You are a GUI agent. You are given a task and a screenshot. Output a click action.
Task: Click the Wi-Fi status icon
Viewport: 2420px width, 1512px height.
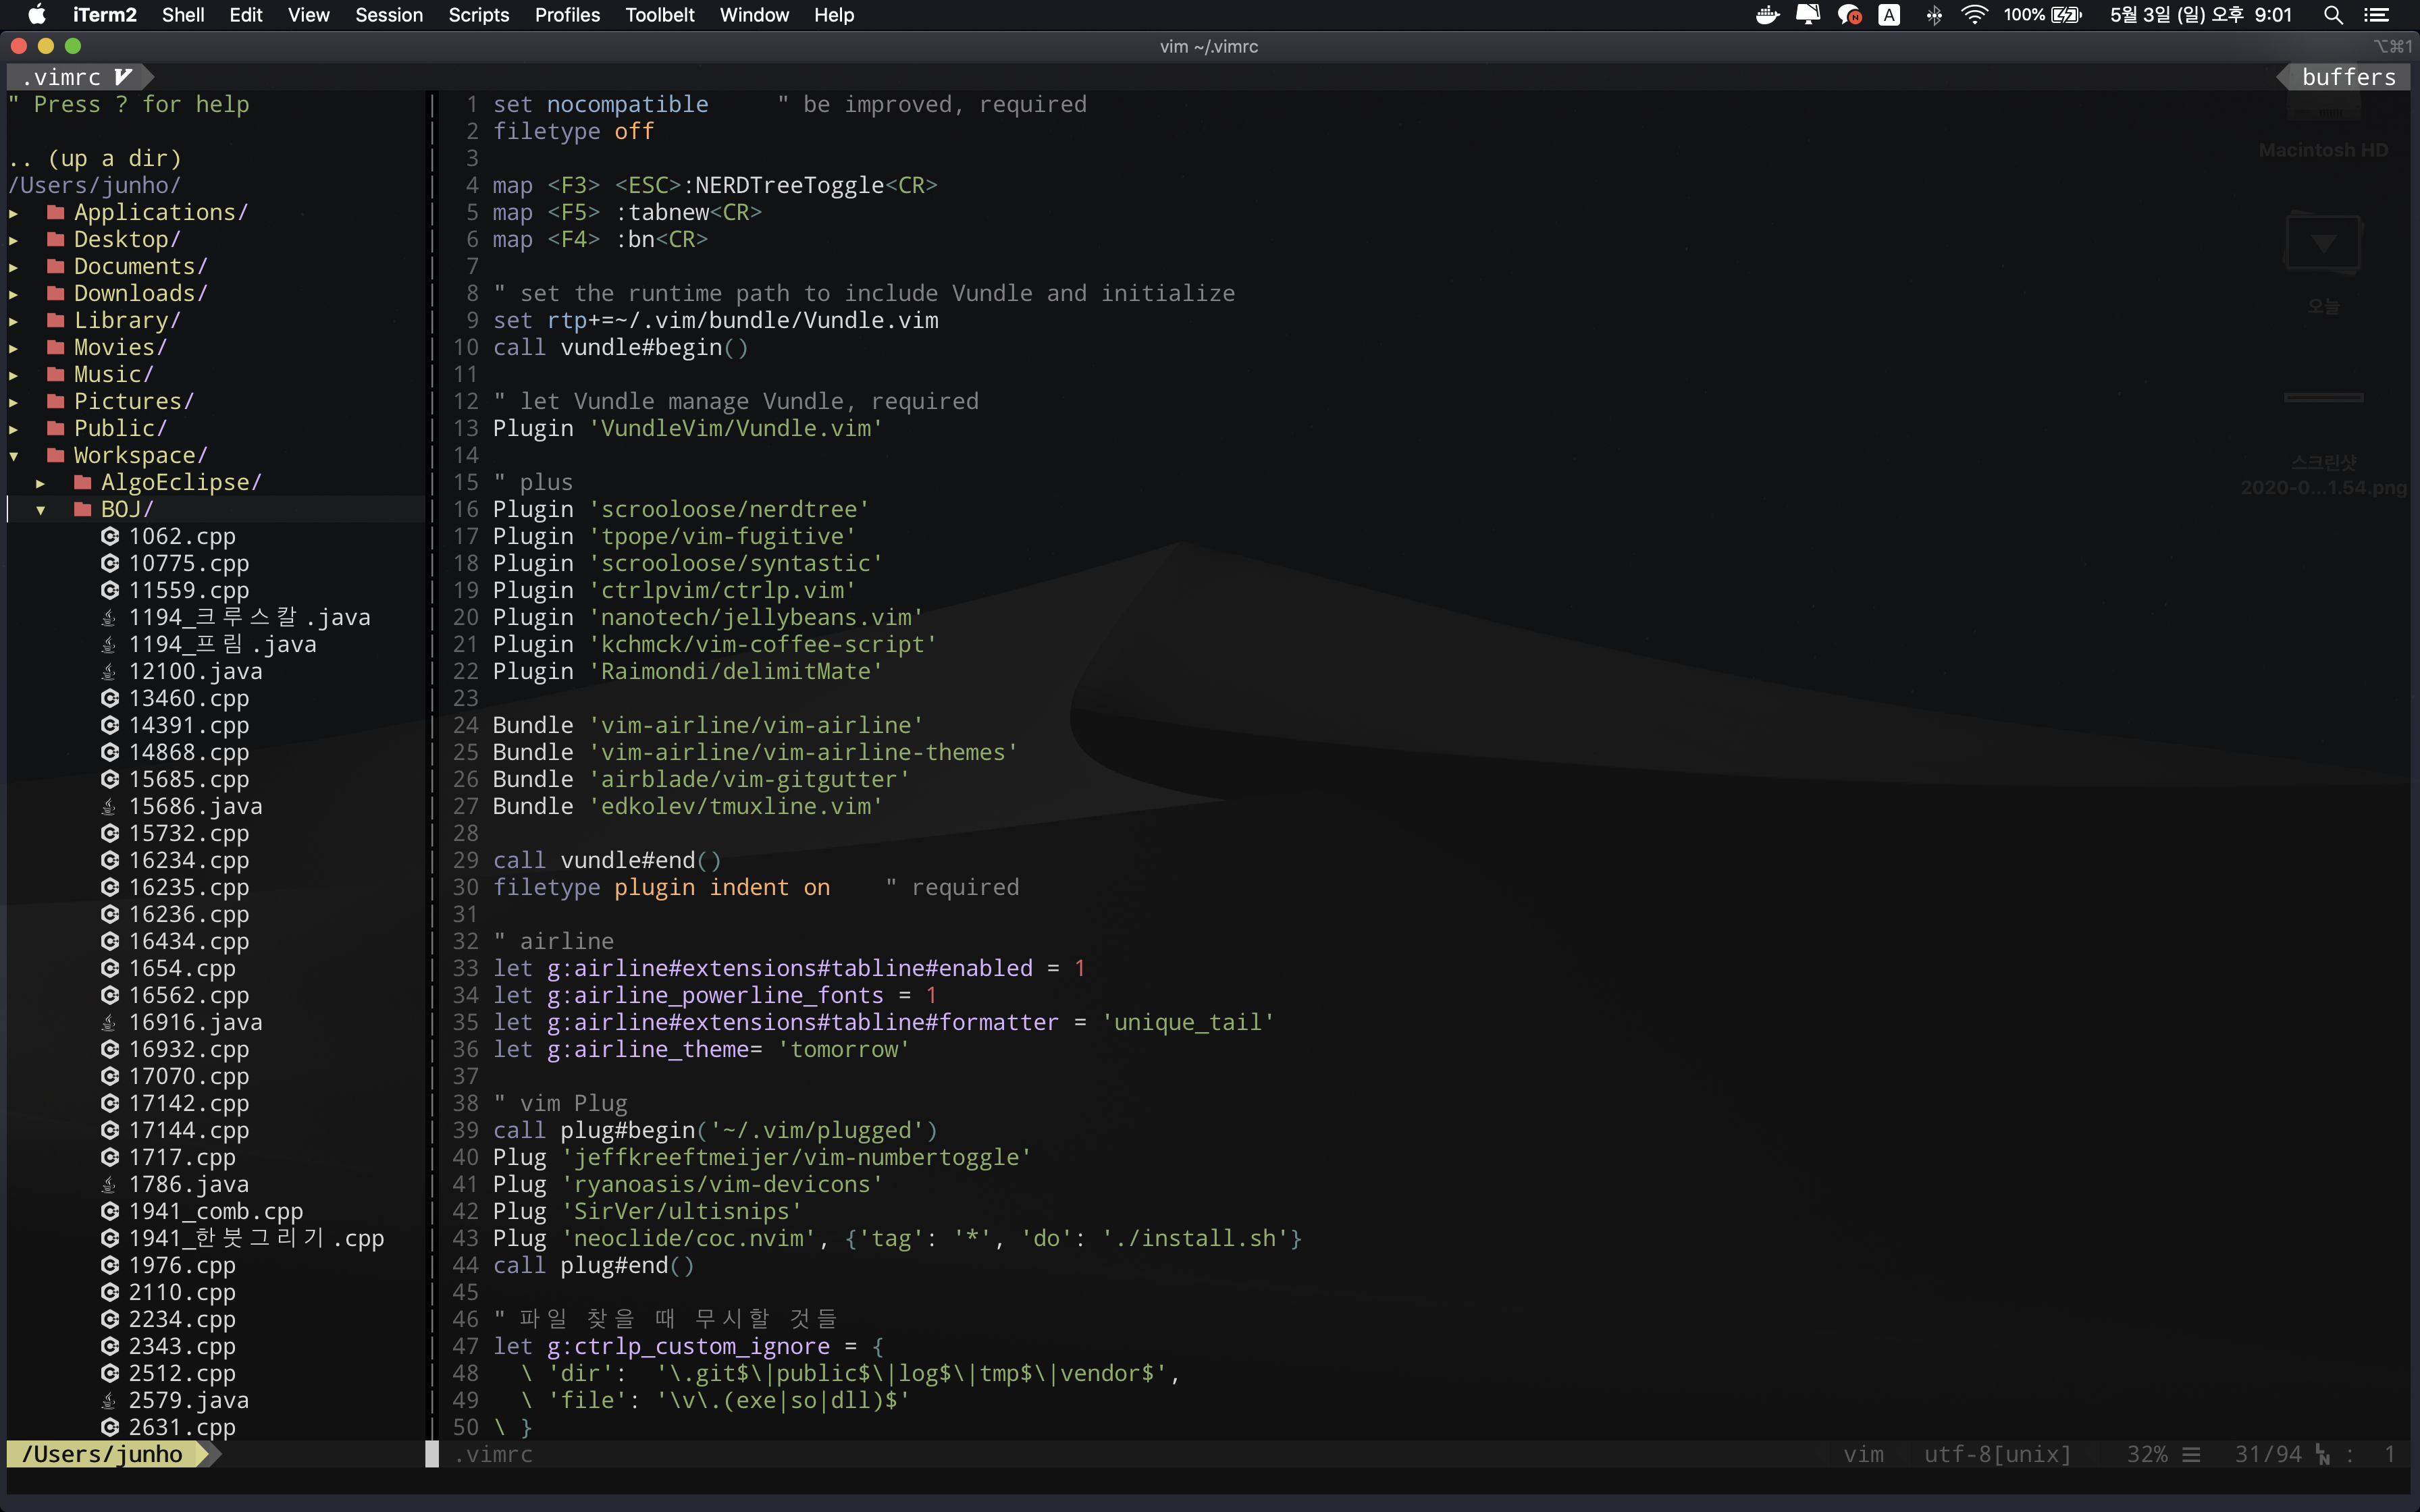click(1974, 15)
